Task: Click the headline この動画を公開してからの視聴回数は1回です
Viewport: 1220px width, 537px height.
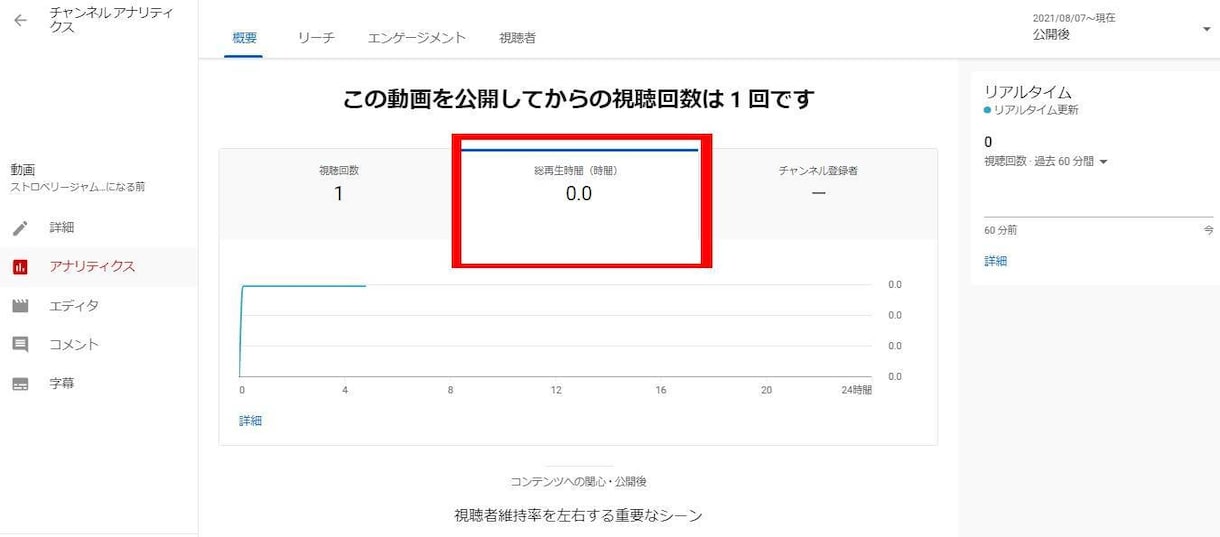Action: 578,99
